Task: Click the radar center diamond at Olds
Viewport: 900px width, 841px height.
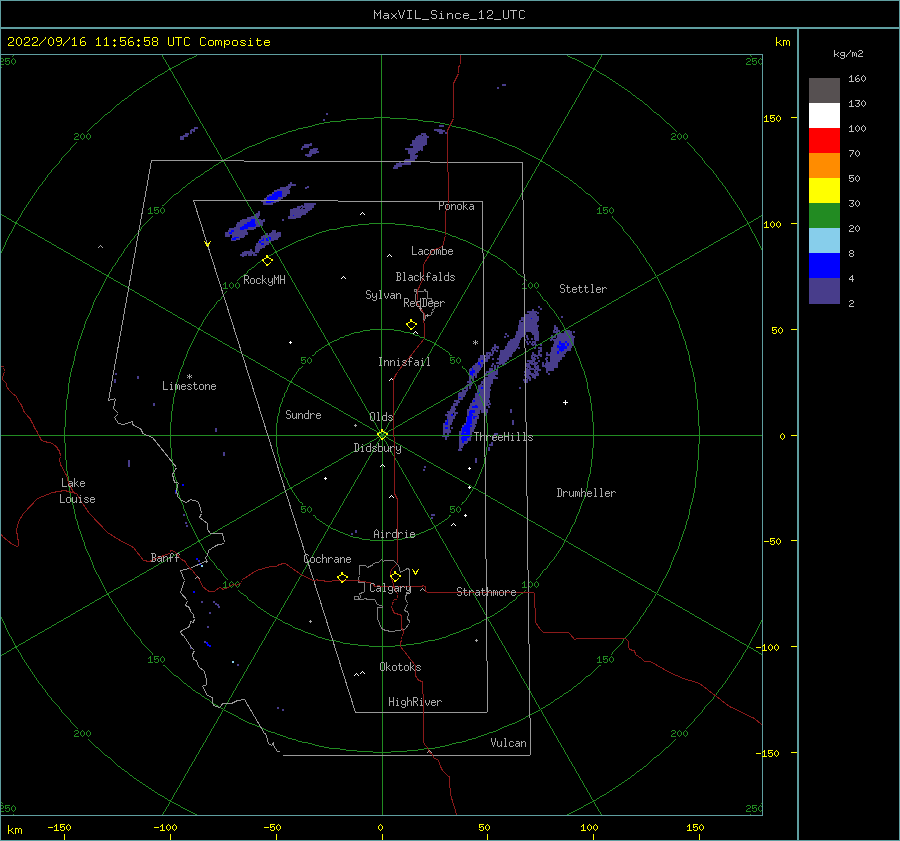Action: [382, 435]
